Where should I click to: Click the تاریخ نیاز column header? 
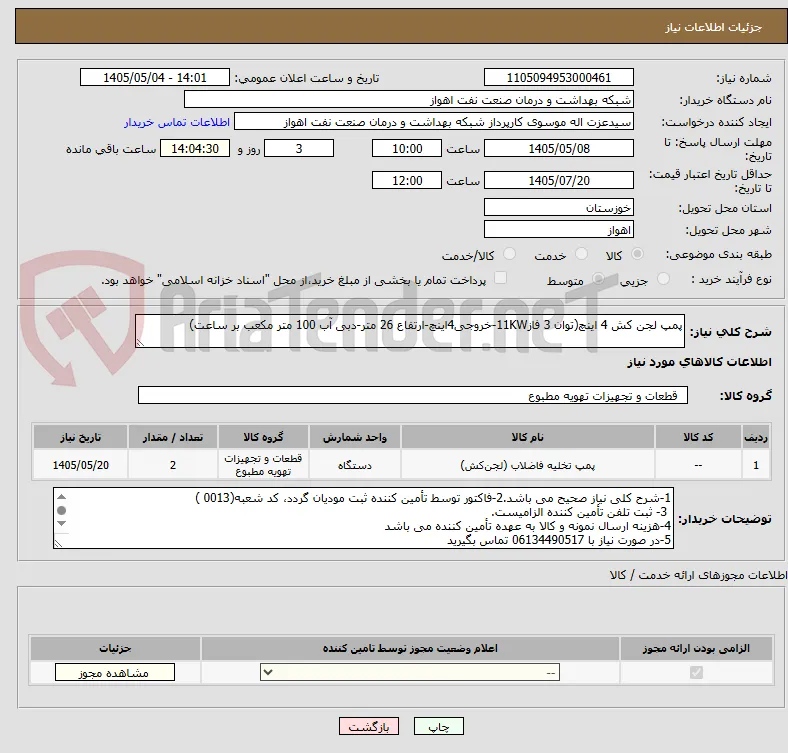(x=80, y=437)
